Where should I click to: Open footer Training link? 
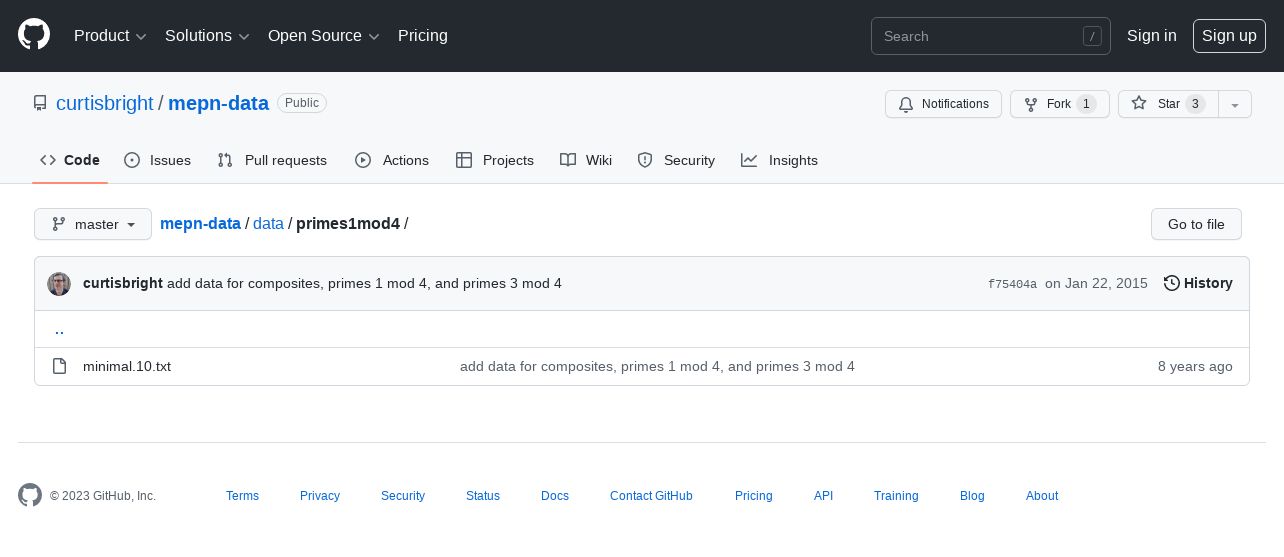point(896,496)
